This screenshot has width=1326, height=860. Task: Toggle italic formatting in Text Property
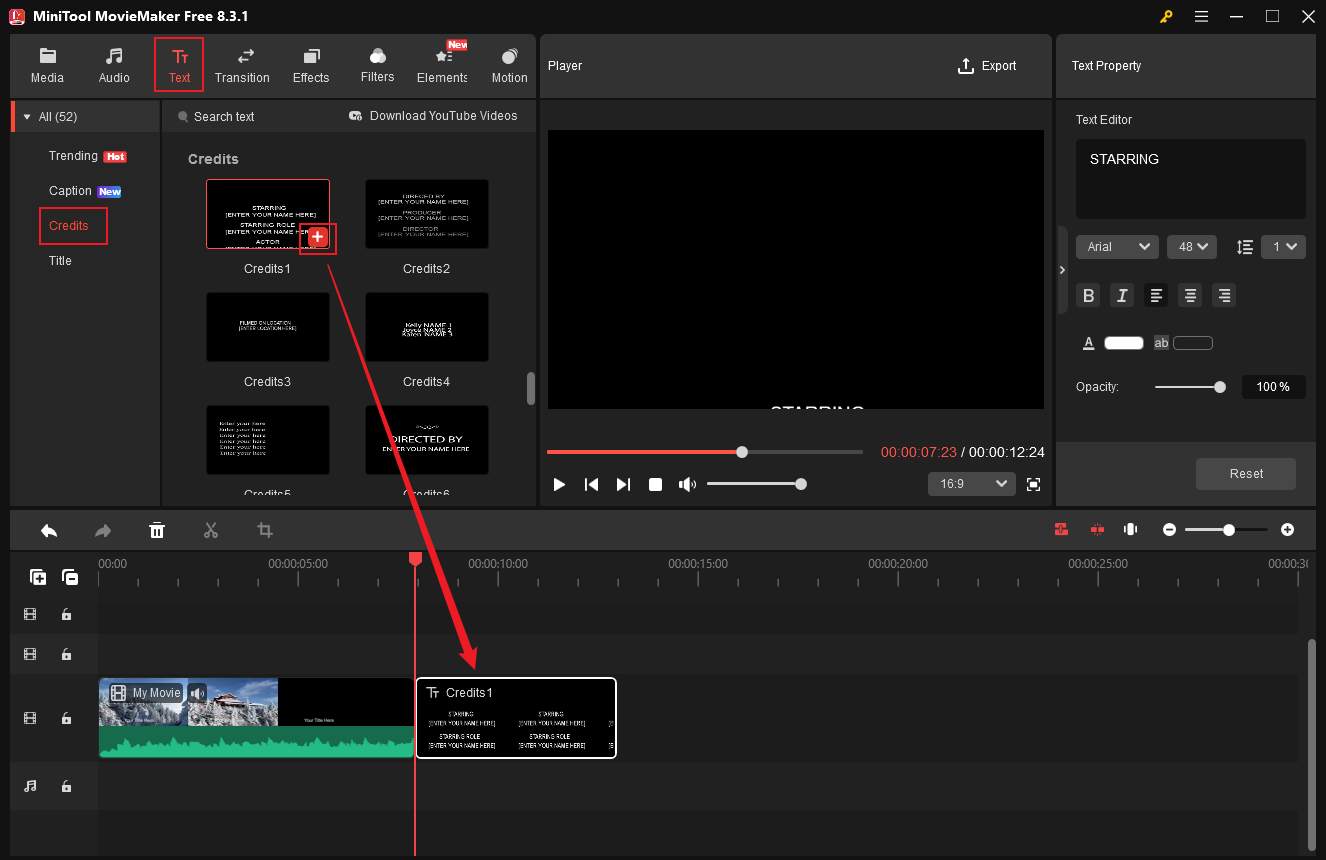click(1121, 295)
